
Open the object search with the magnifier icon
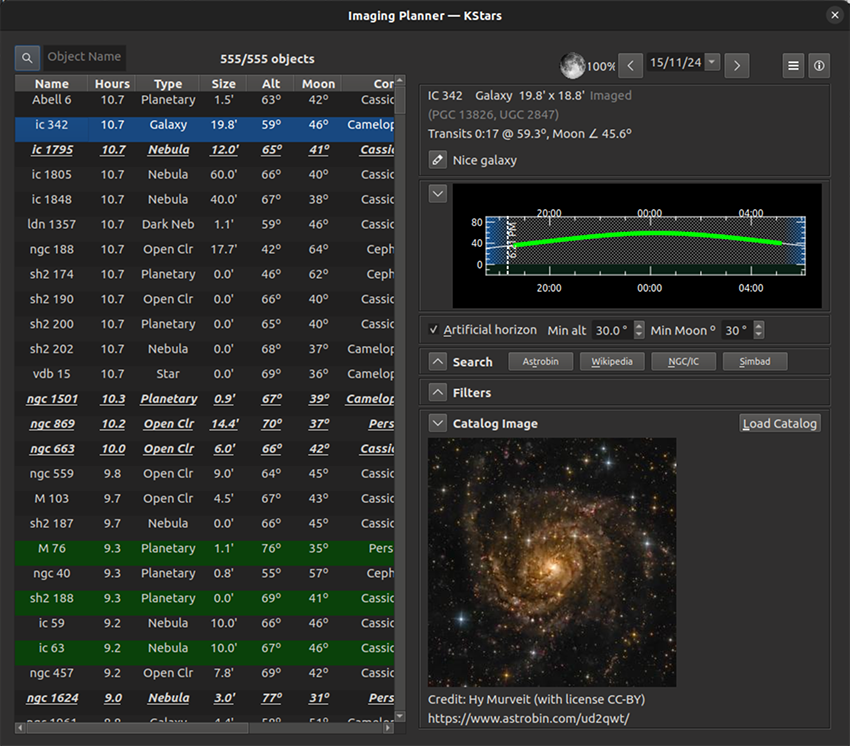coord(26,57)
